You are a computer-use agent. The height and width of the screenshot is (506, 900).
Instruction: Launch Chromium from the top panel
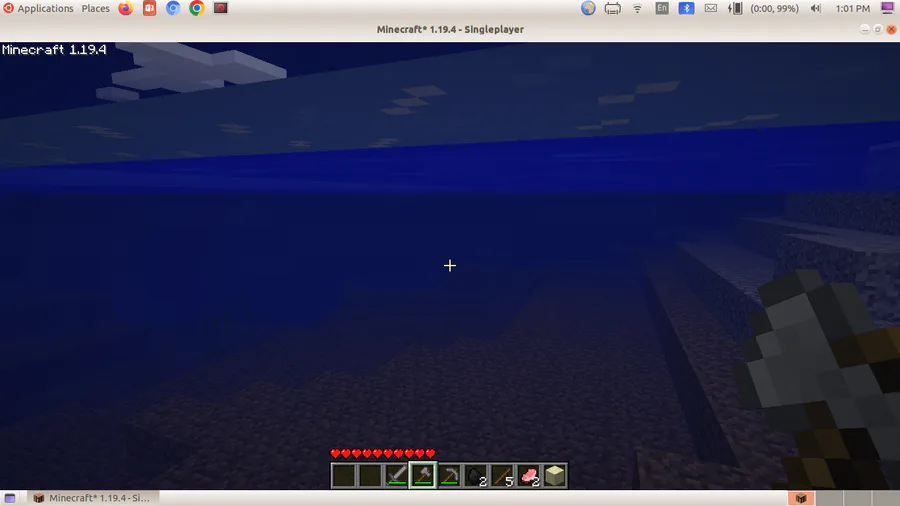(x=173, y=8)
